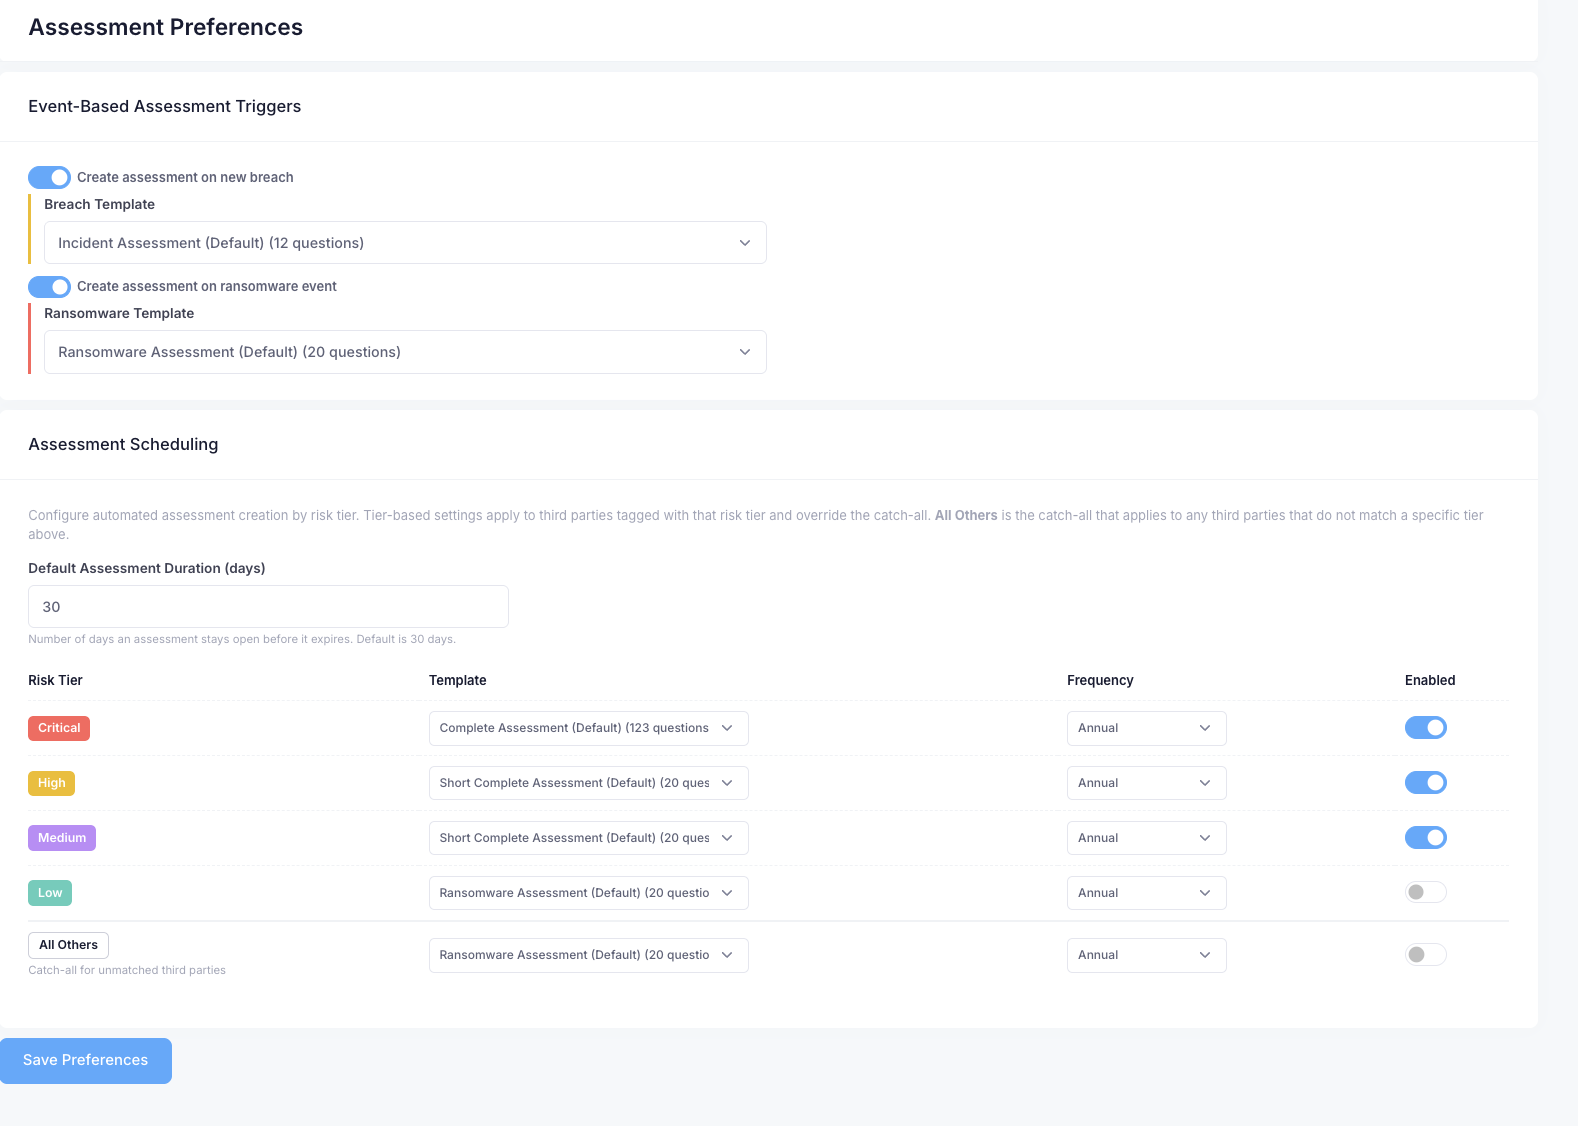The height and width of the screenshot is (1126, 1578).
Task: Open the Ransomware Template dropdown
Action: click(405, 352)
